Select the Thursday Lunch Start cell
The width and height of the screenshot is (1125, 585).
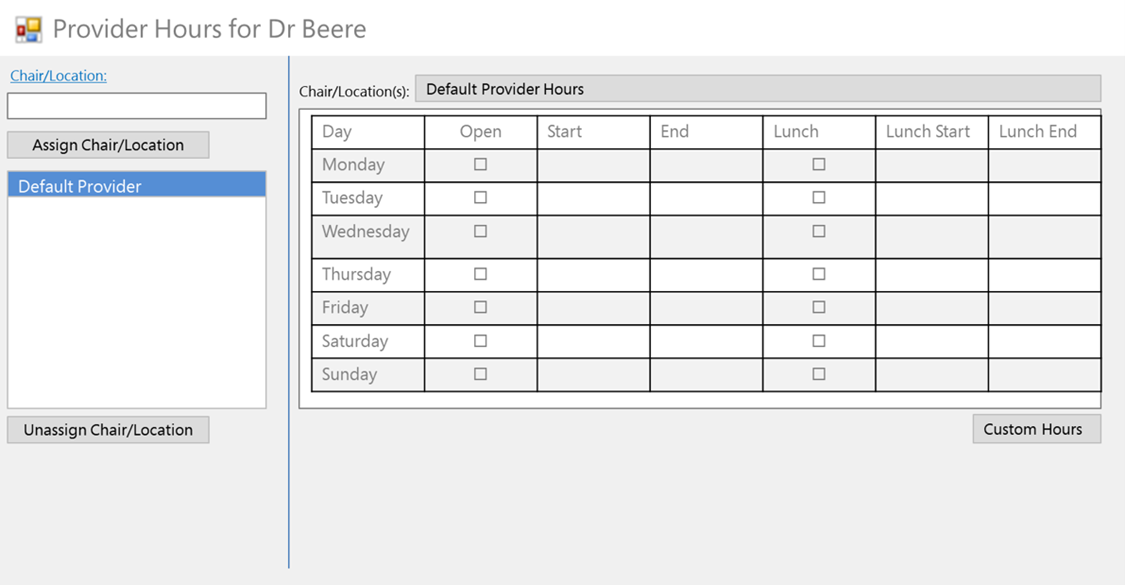[x=931, y=274]
